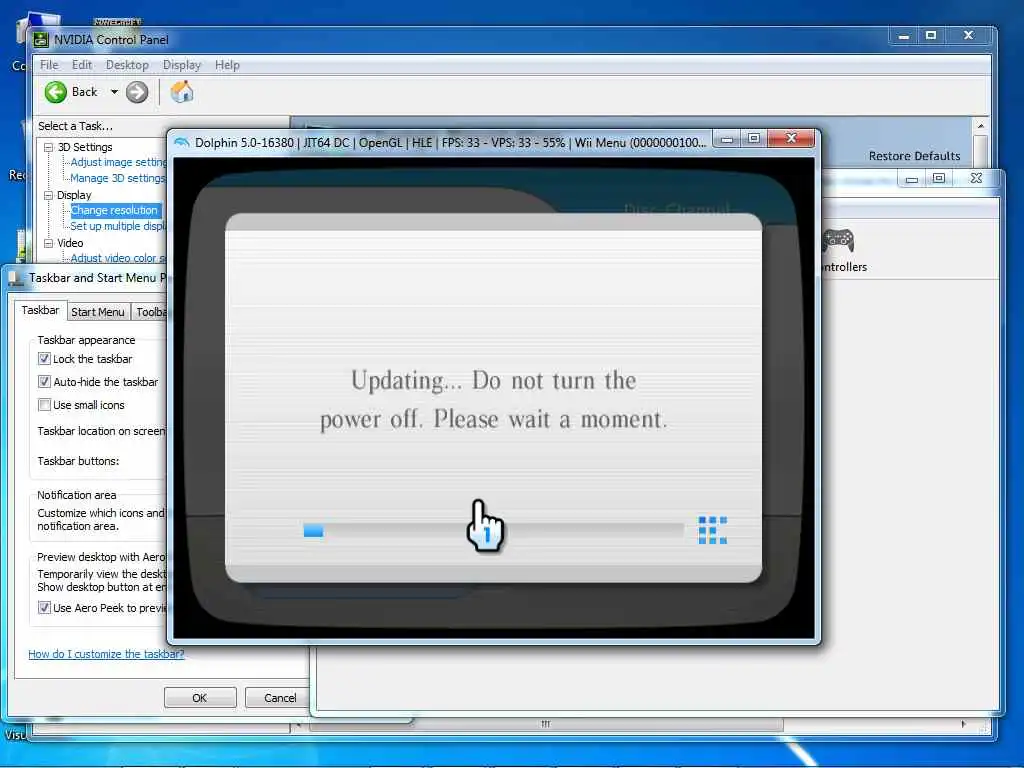Click the Wii update progress bar
This screenshot has height=768, width=1024.
pyautogui.click(x=493, y=530)
